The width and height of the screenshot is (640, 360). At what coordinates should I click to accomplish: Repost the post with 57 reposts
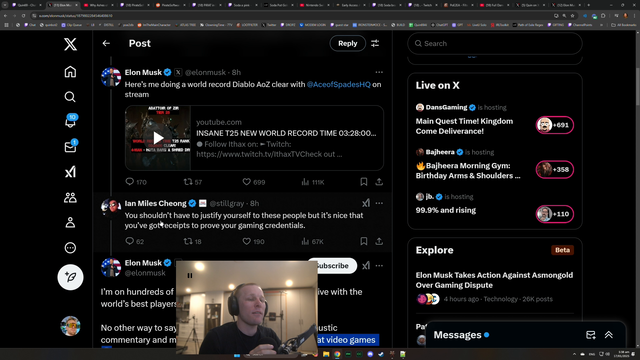pyautogui.click(x=193, y=182)
